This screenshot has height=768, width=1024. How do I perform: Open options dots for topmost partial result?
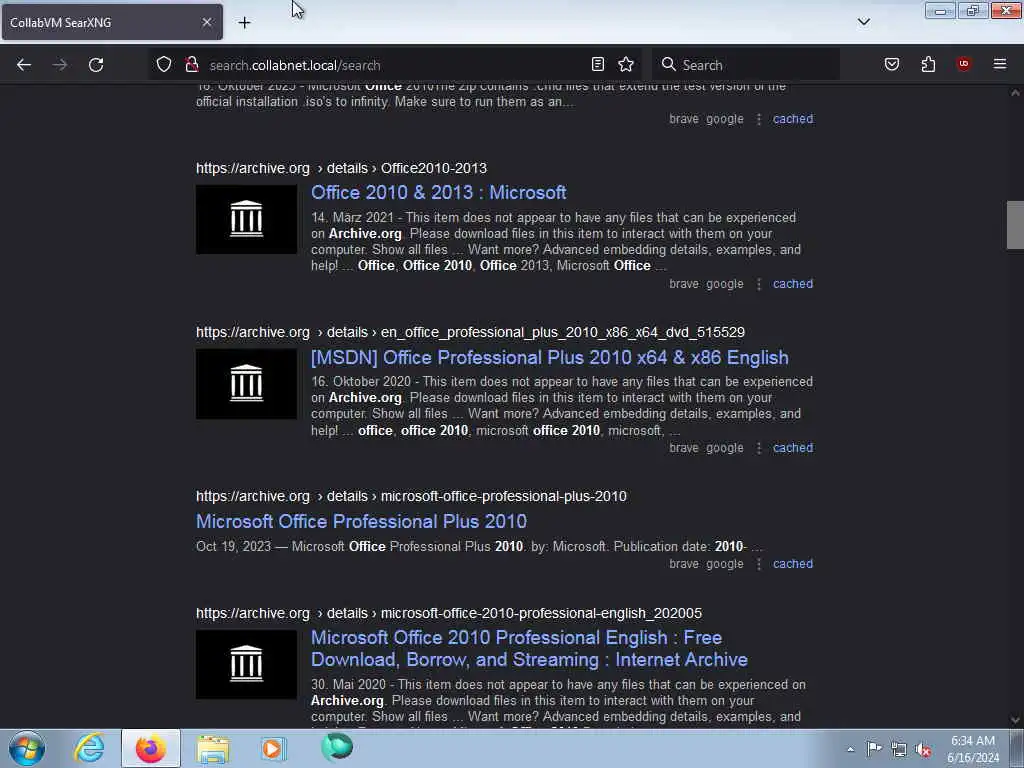759,119
